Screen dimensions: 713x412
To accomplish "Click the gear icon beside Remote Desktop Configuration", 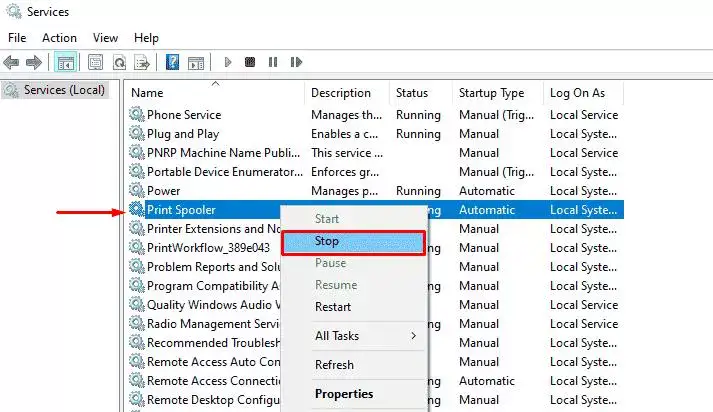I will (136, 399).
